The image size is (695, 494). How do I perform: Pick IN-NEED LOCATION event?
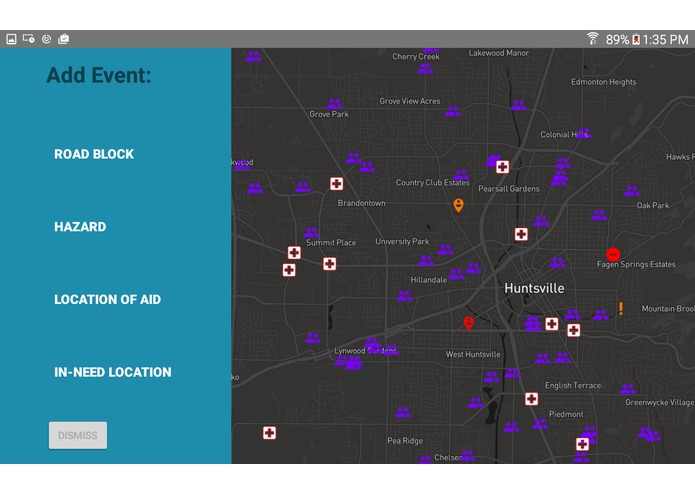pos(113,372)
